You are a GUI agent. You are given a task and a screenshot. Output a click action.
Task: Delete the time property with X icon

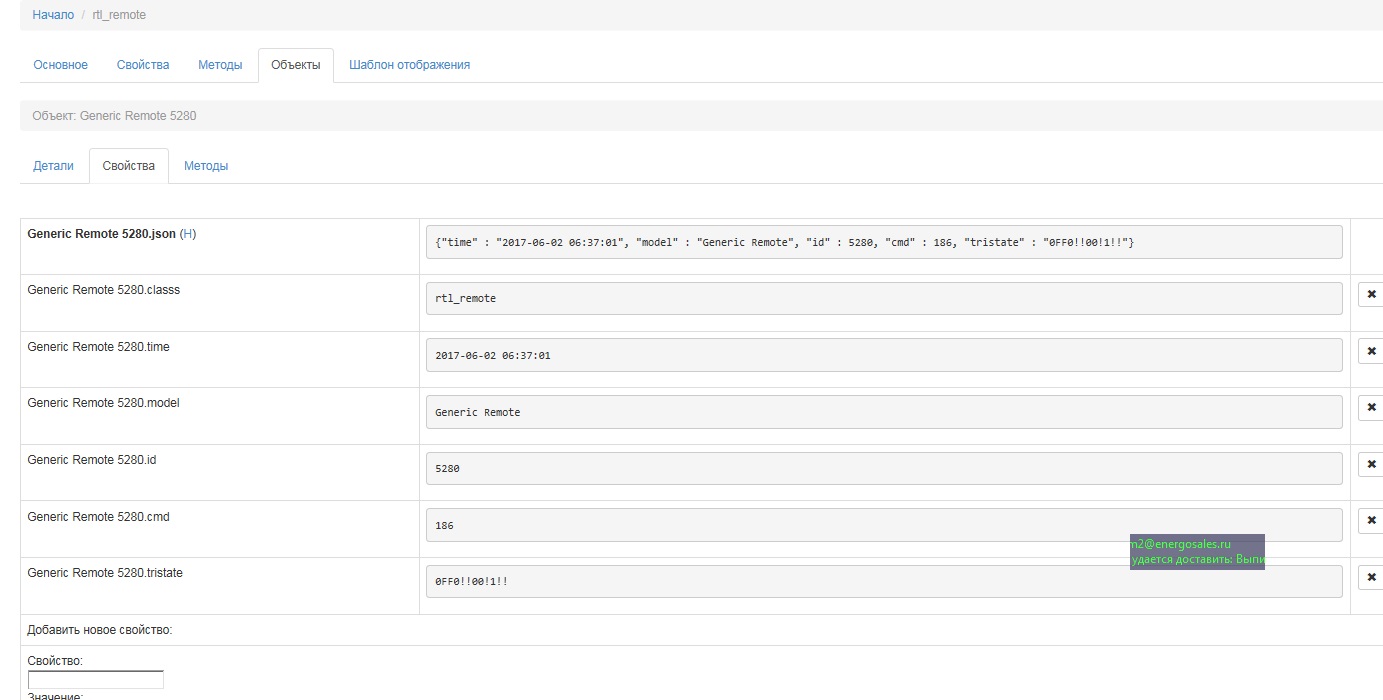(x=1371, y=351)
